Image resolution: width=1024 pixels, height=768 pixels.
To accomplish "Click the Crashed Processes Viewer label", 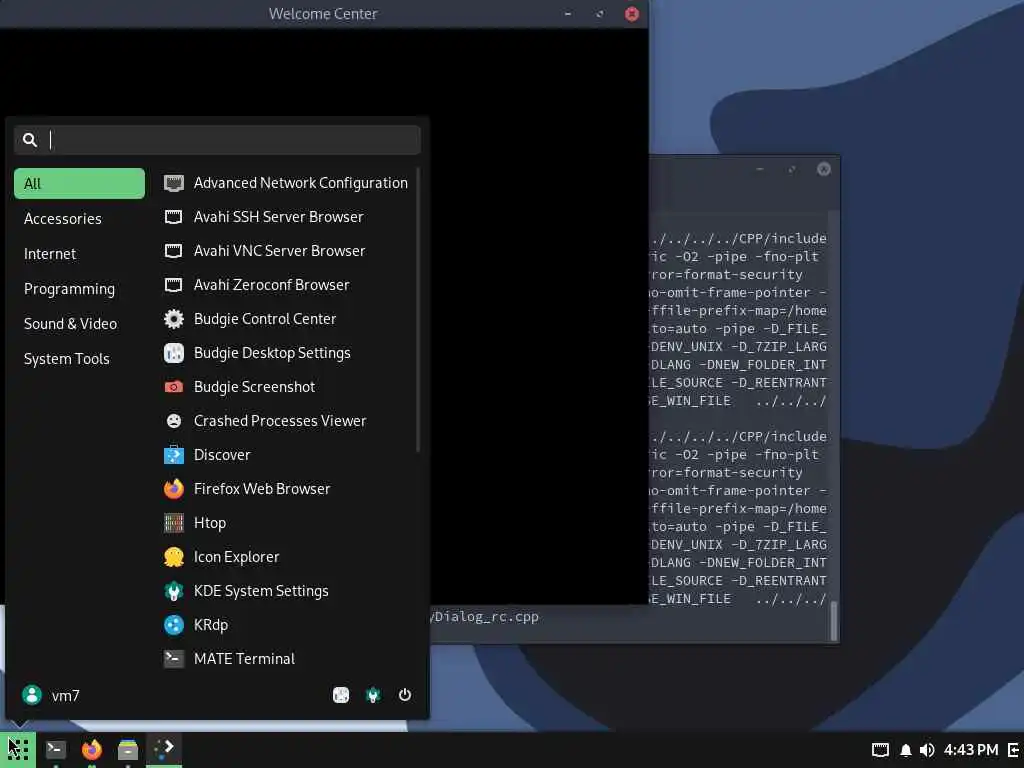I will [280, 421].
